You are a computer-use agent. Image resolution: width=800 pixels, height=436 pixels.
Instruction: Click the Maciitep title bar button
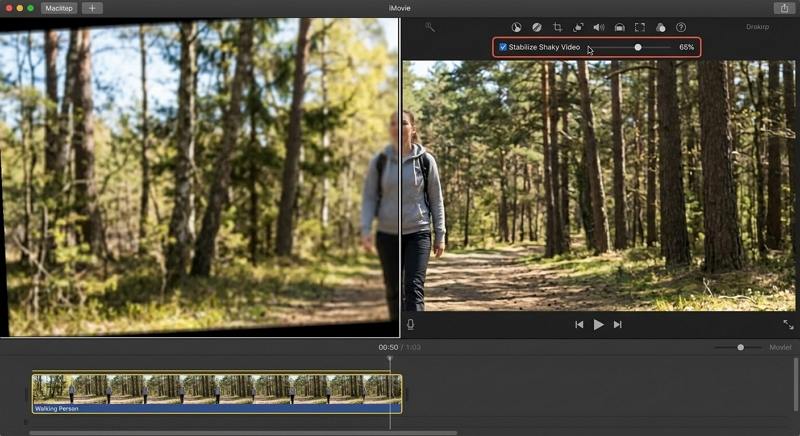pos(59,8)
